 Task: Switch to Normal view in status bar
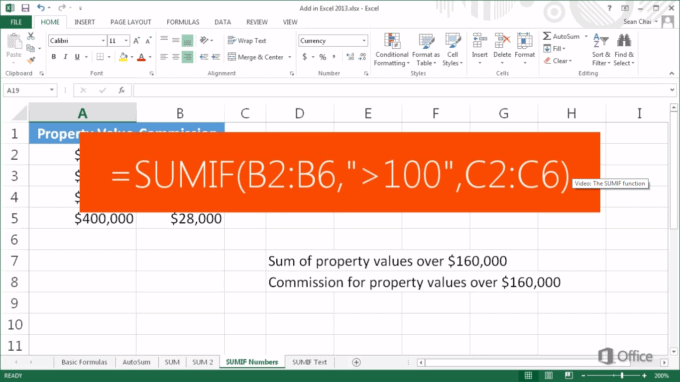coord(528,375)
